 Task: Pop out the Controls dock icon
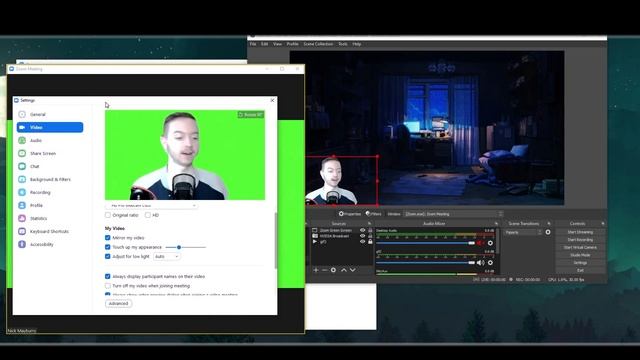click(x=603, y=224)
